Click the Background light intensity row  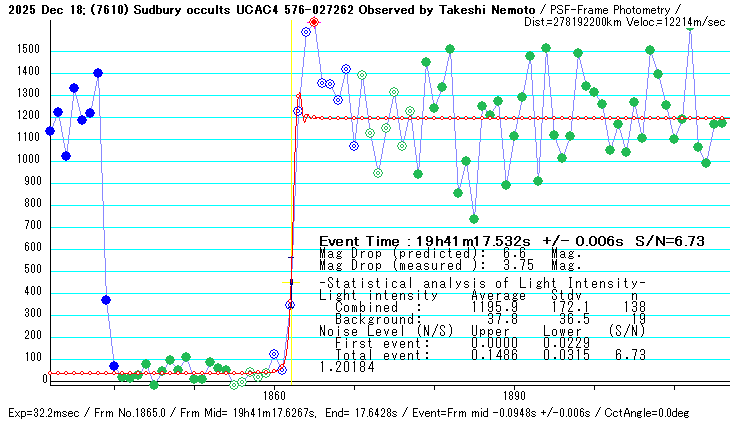[x=480, y=318]
